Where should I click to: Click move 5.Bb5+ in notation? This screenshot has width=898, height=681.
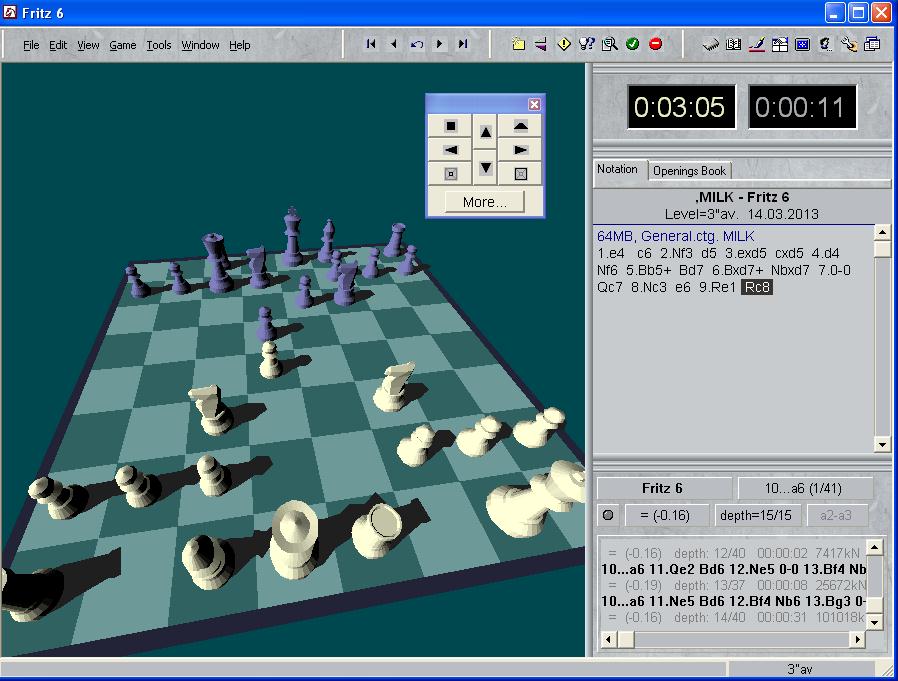pyautogui.click(x=648, y=270)
